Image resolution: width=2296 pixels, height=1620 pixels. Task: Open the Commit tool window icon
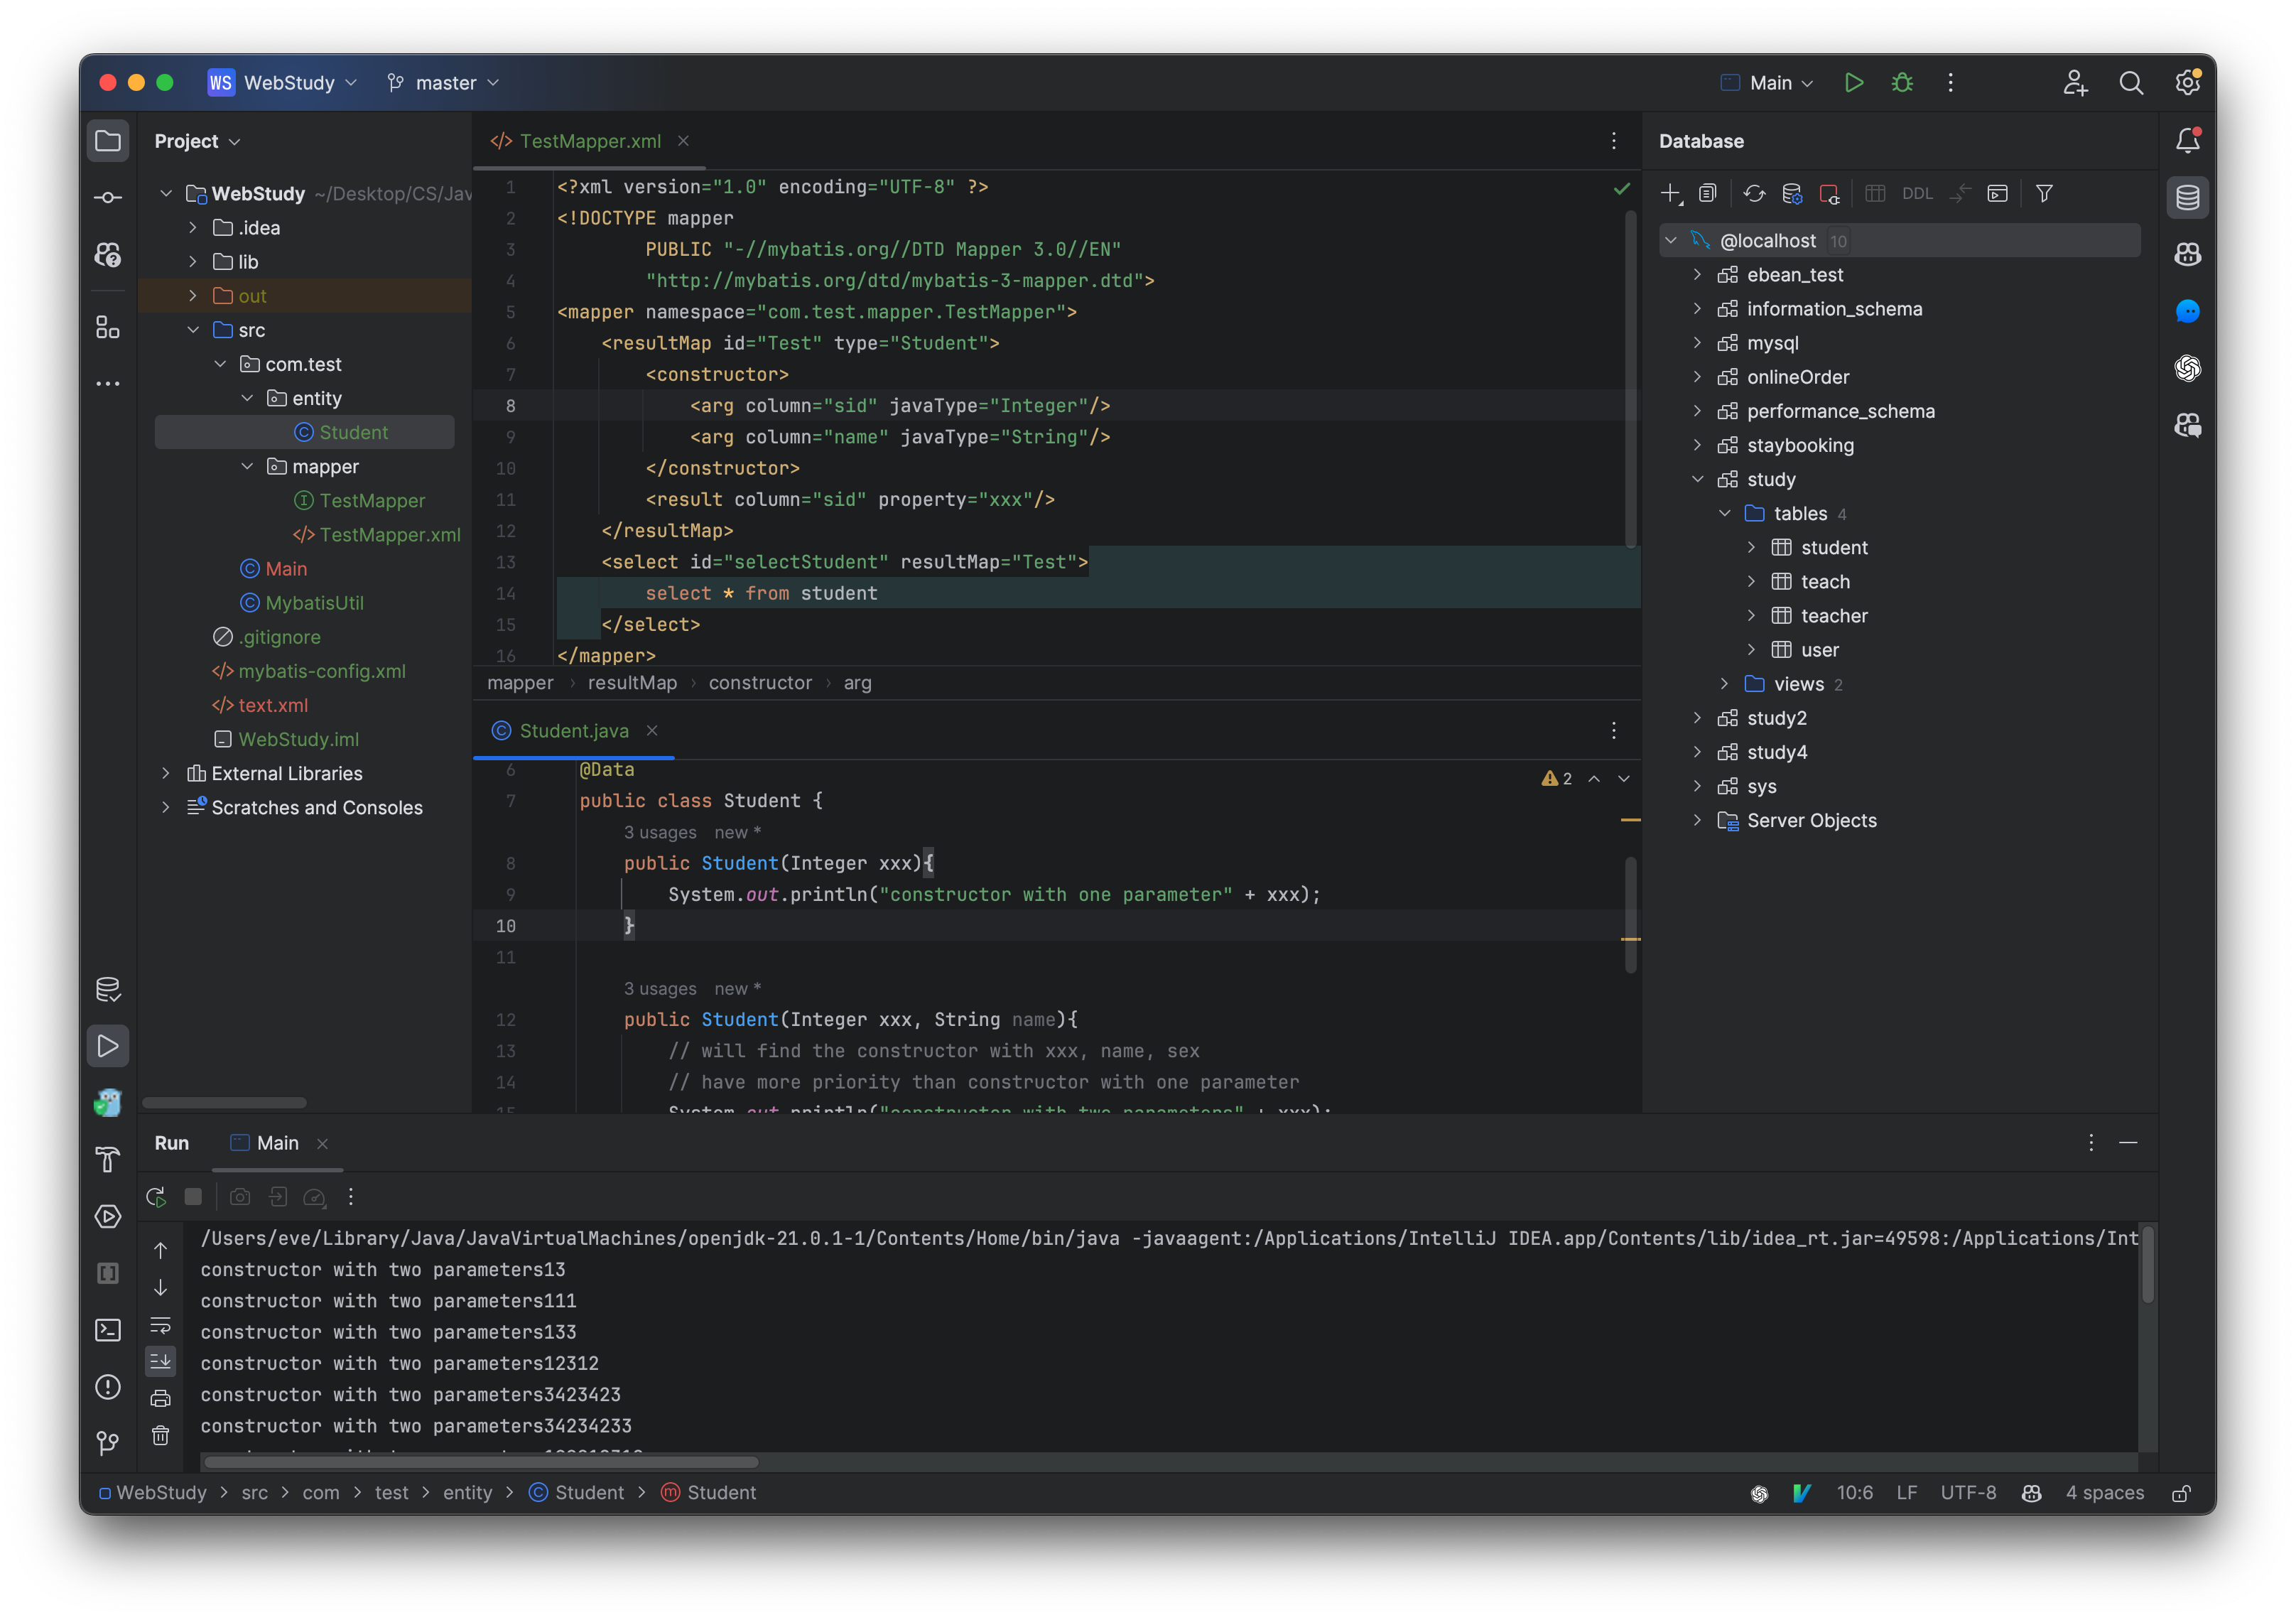click(x=108, y=198)
